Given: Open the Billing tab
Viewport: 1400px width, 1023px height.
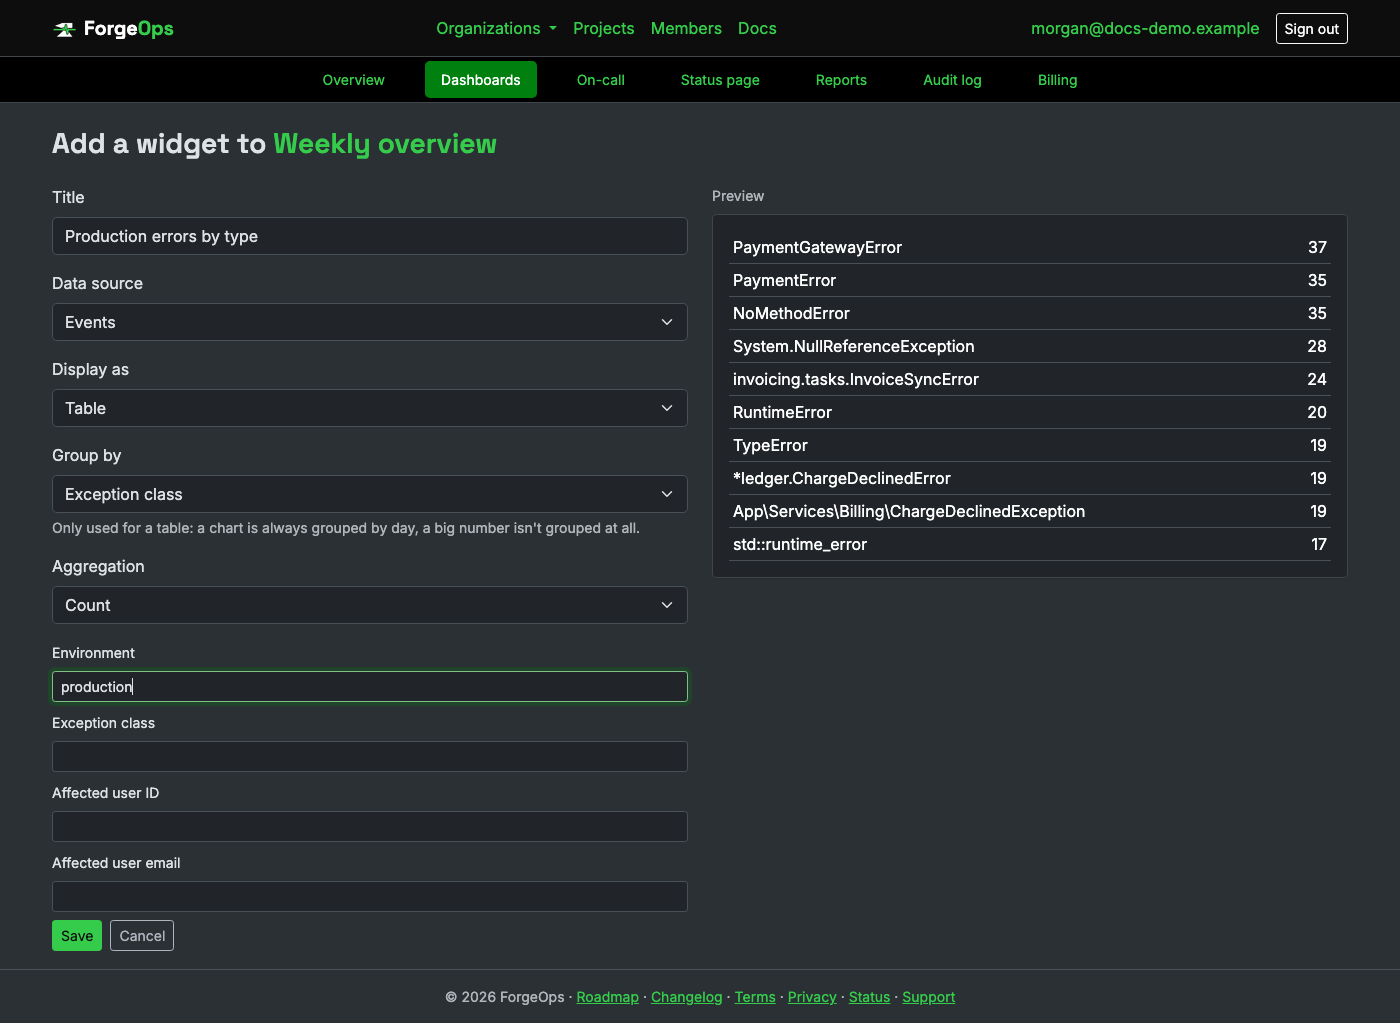Looking at the screenshot, I should click(x=1057, y=80).
